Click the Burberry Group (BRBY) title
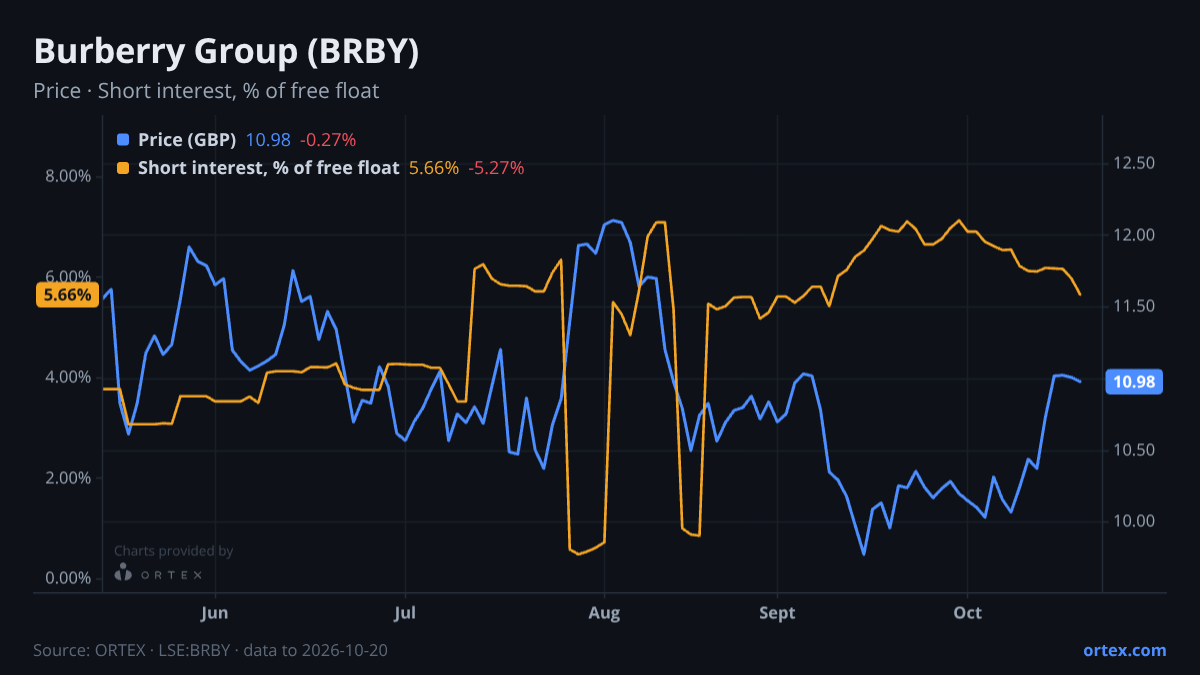1200x675 pixels. (226, 52)
